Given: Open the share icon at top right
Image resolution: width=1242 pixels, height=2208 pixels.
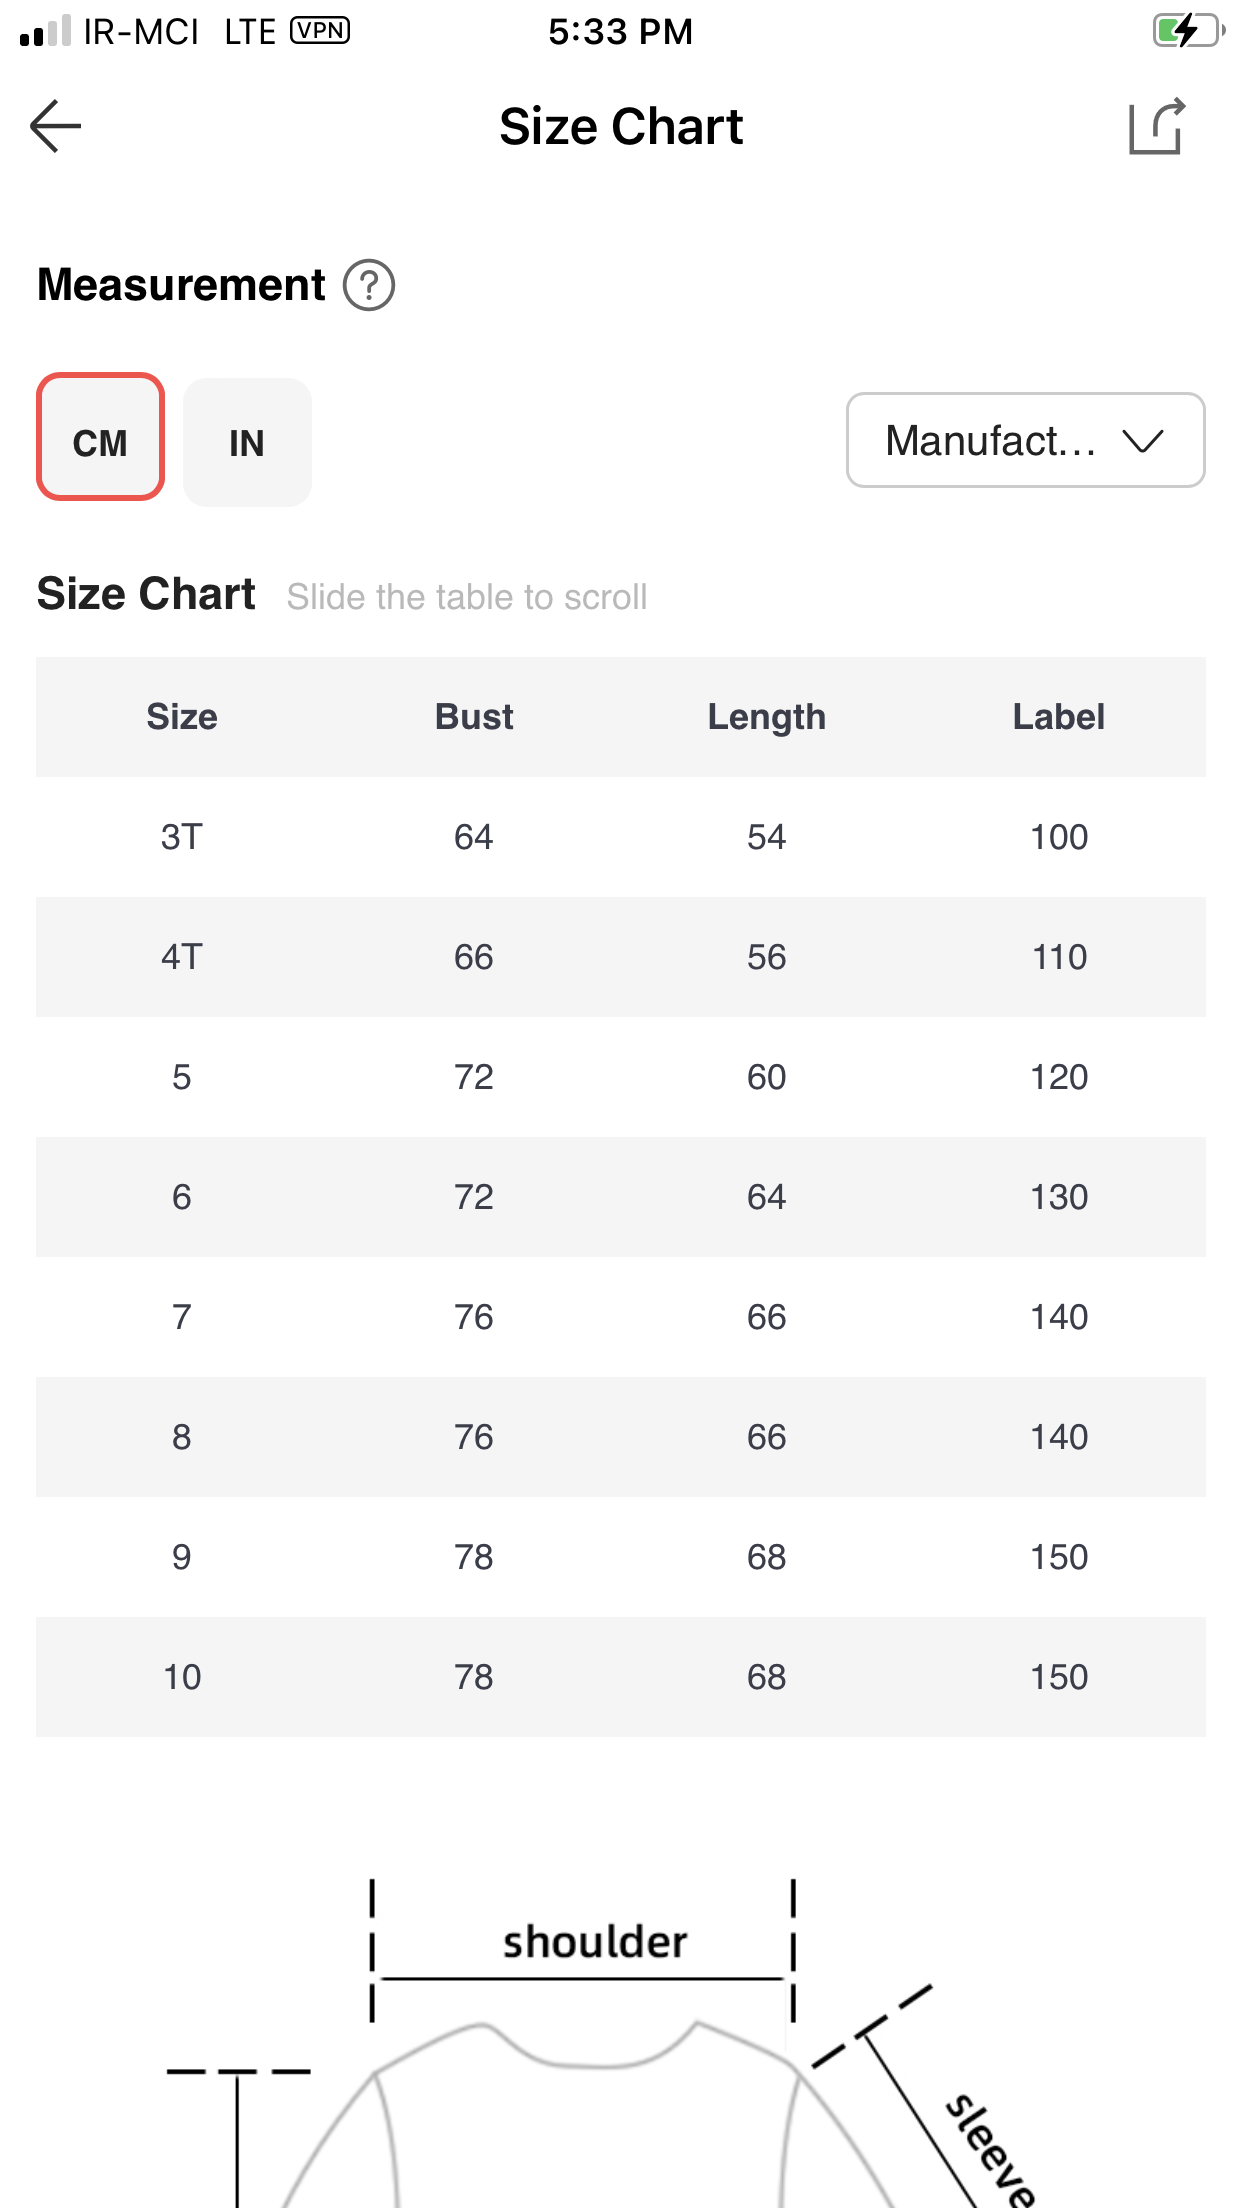Looking at the screenshot, I should click(1157, 126).
